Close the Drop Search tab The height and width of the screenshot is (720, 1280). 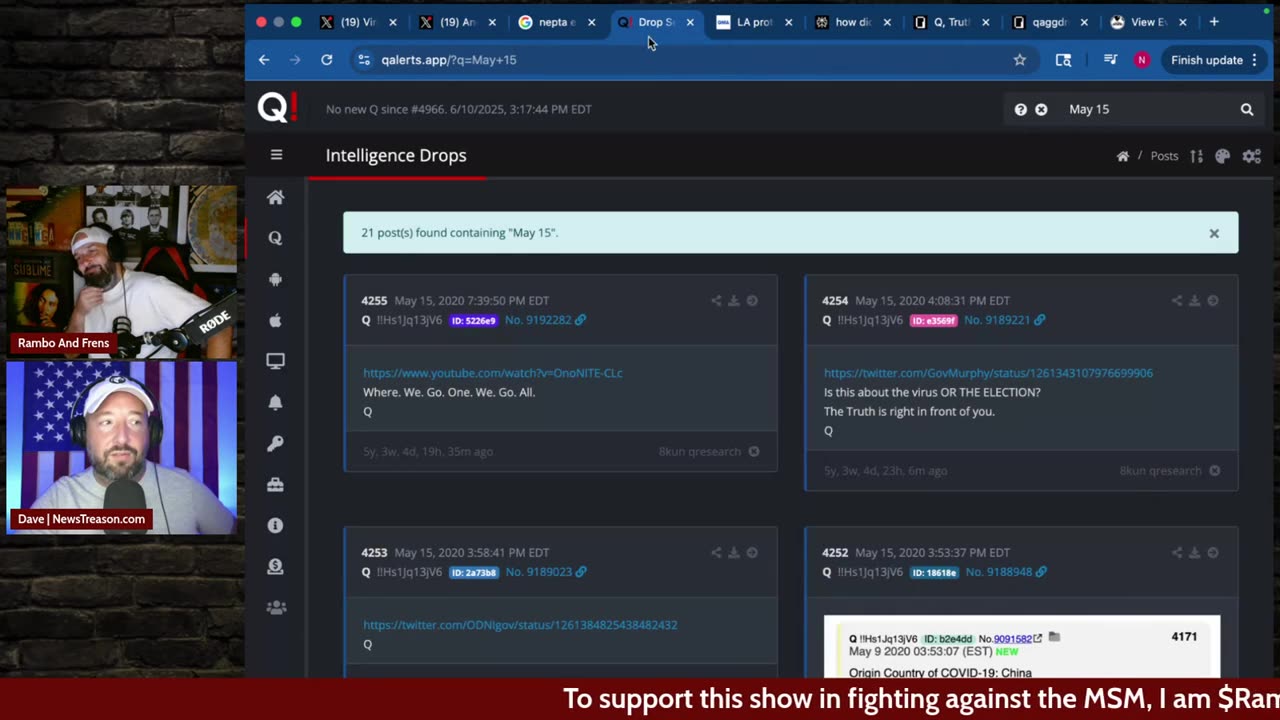[690, 22]
